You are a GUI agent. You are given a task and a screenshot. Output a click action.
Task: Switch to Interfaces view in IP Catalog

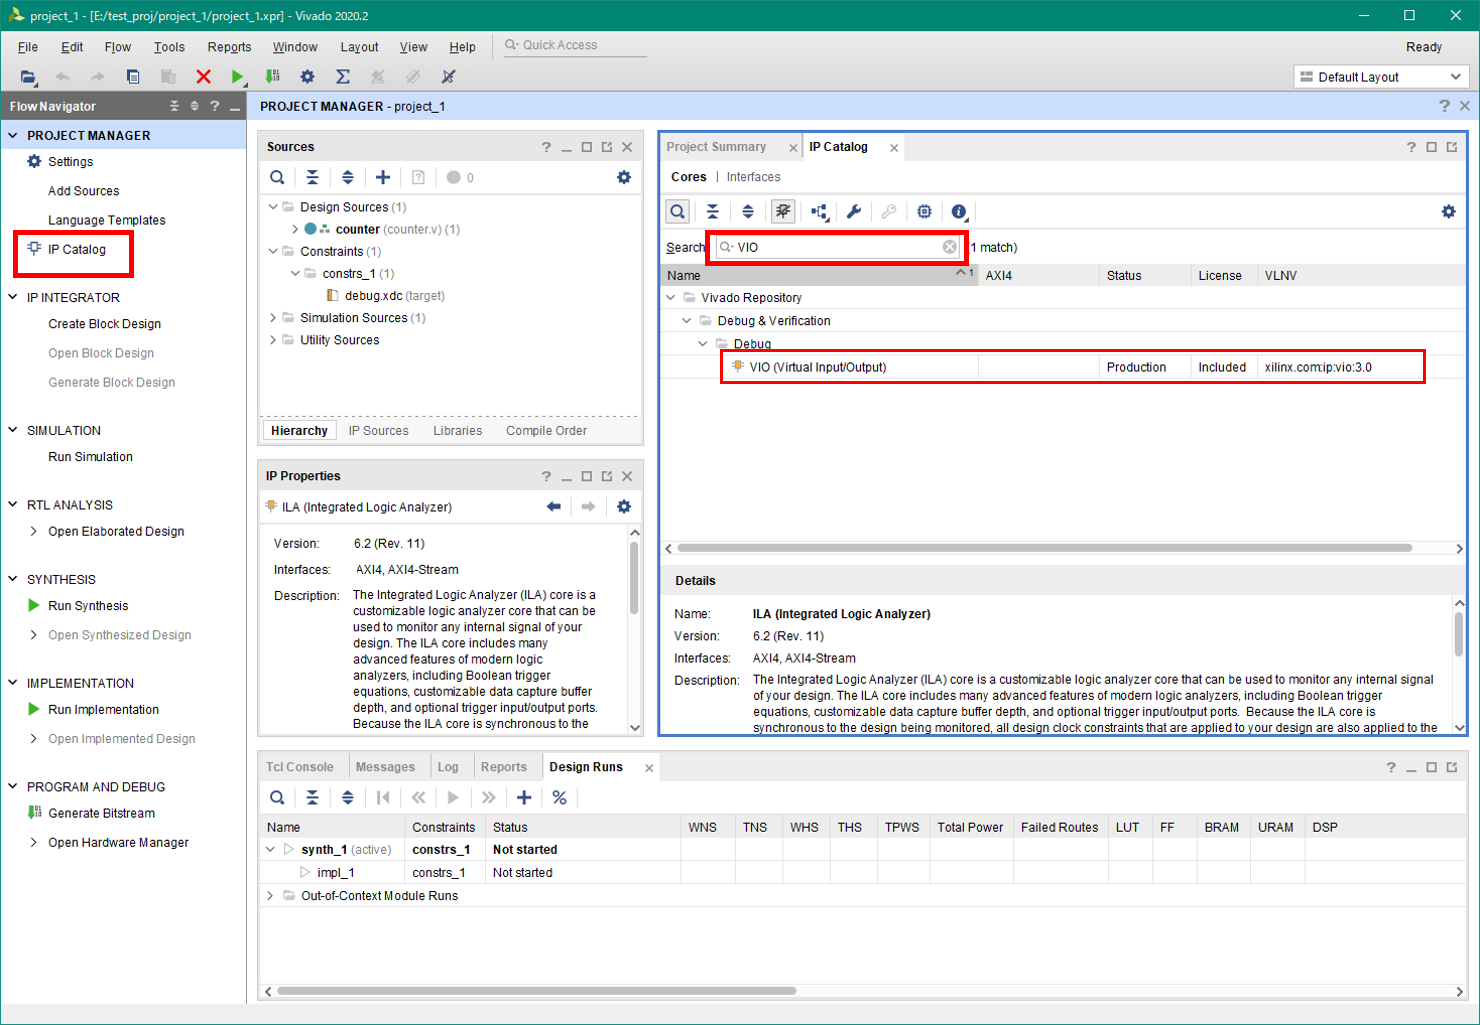coord(753,177)
